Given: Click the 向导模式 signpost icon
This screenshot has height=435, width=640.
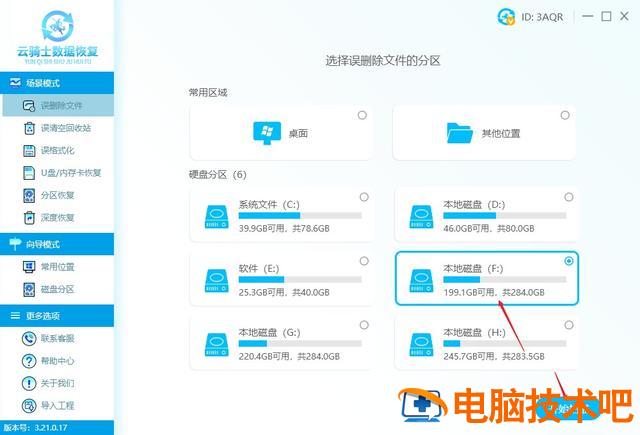Looking at the screenshot, I should point(15,244).
